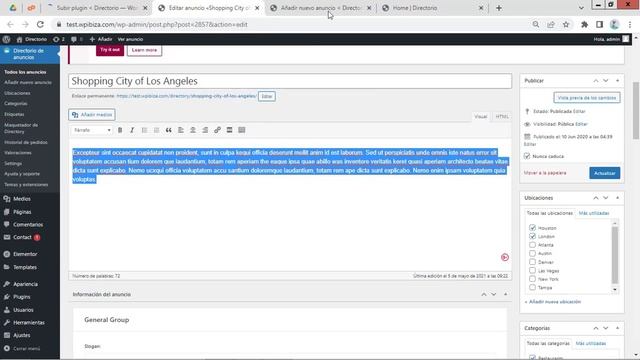Image resolution: width=640 pixels, height=360 pixels.
Task: Open the pending updates indicator
Action: pos(59,39)
